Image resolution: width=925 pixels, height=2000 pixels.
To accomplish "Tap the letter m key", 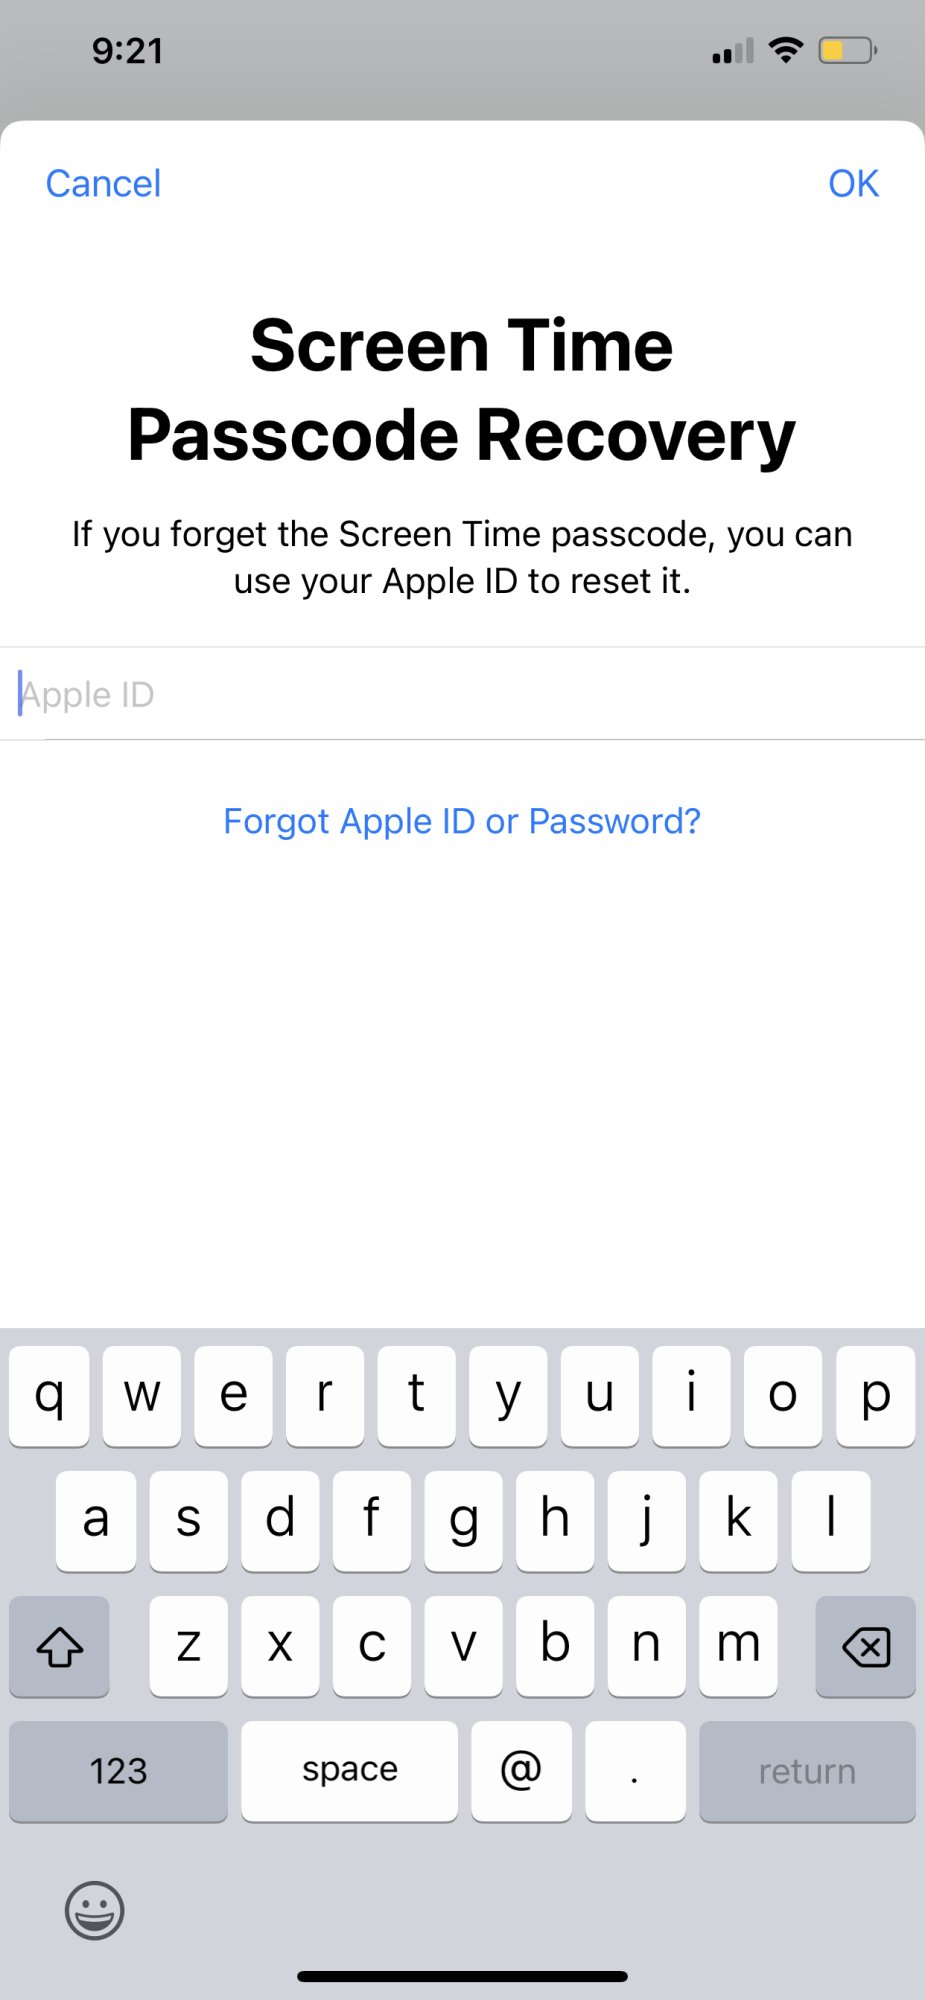I will (x=738, y=1646).
